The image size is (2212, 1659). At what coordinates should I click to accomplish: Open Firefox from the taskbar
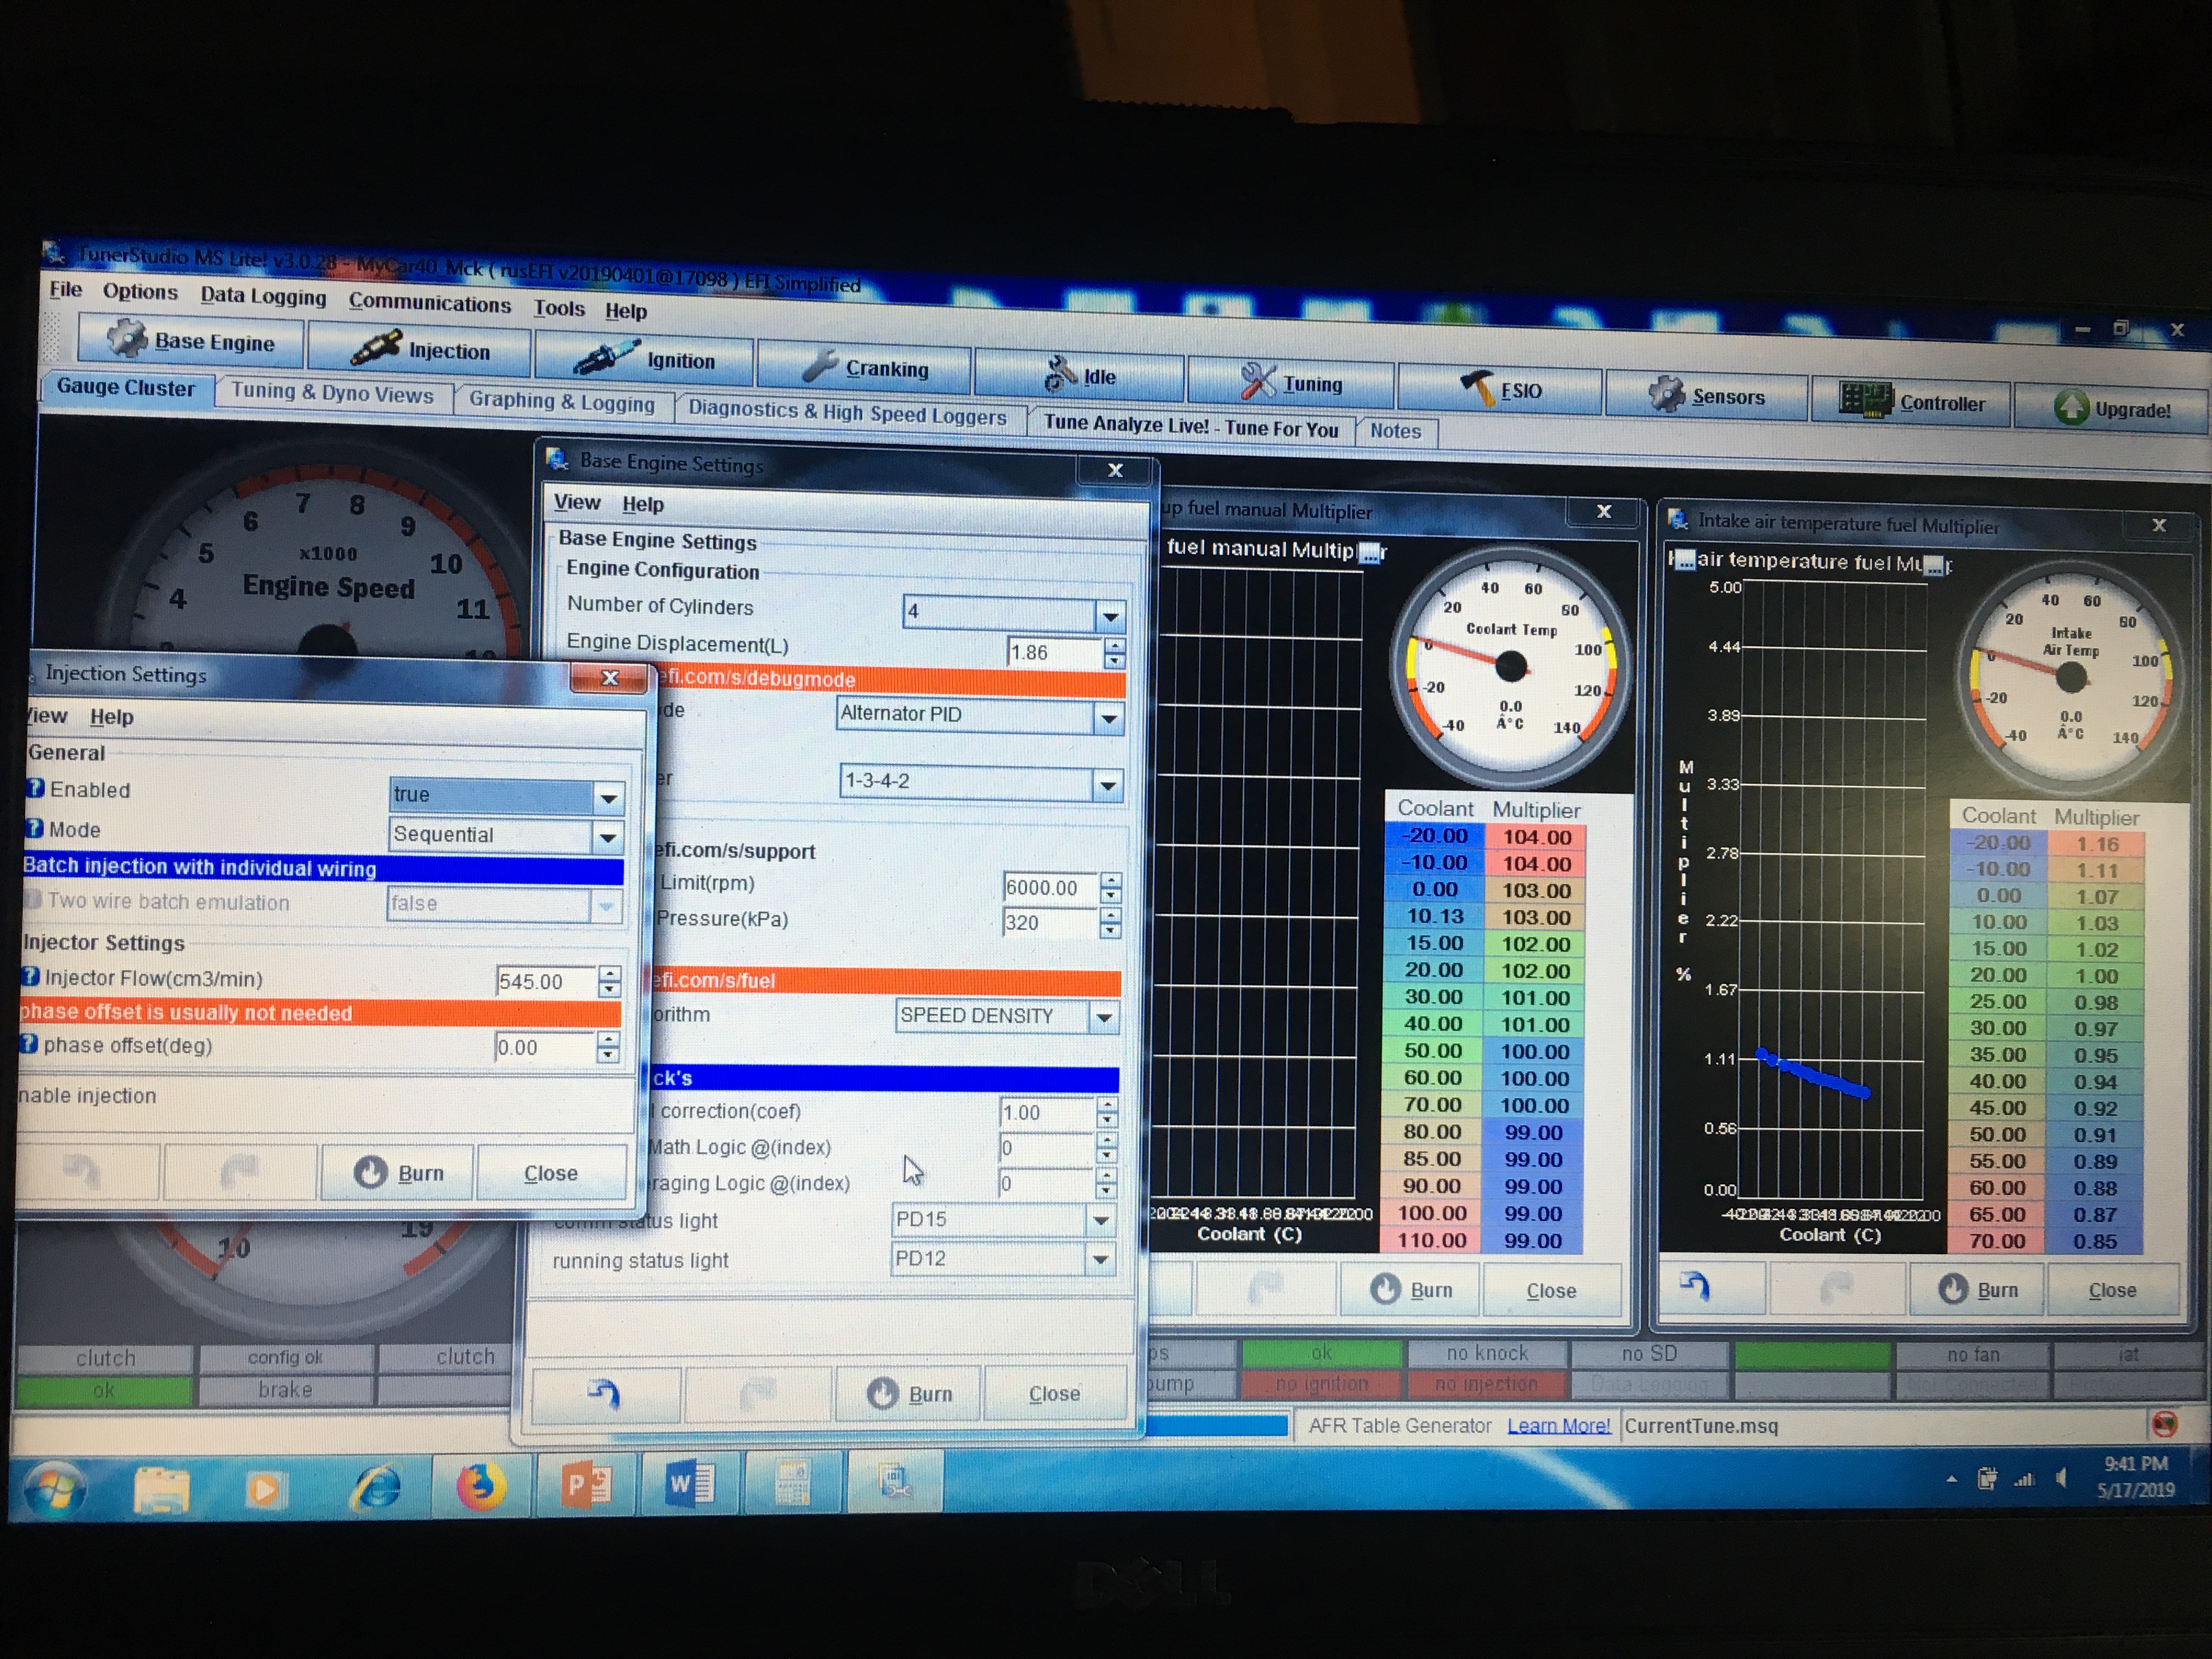[481, 1486]
